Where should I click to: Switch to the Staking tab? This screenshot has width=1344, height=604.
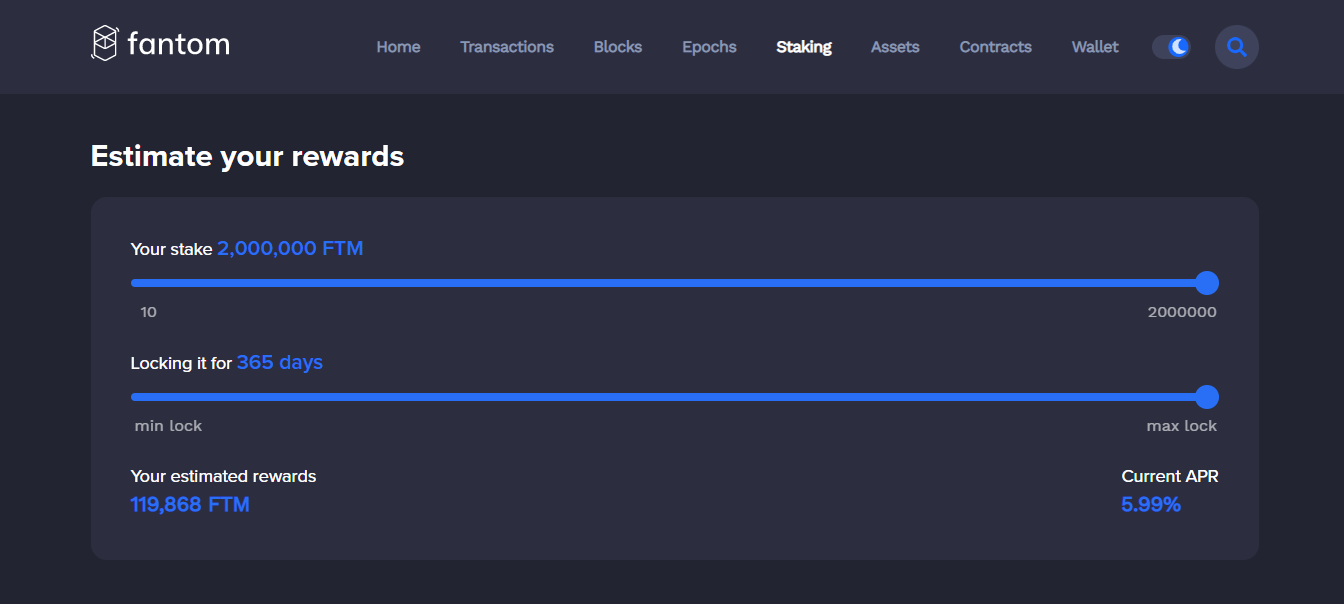803,46
